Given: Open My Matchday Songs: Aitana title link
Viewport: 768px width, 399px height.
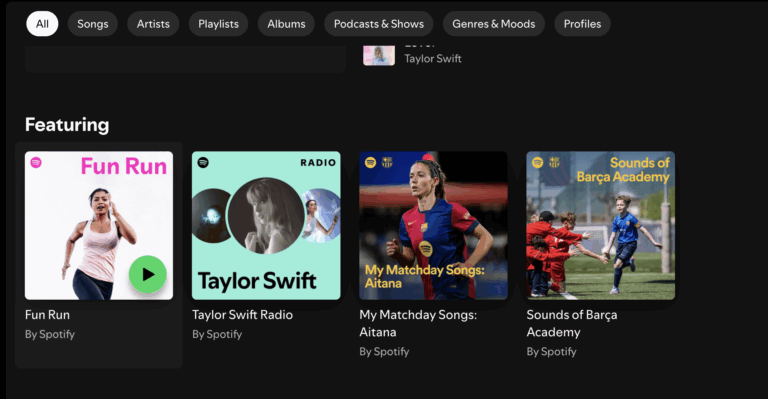Looking at the screenshot, I should 418,323.
